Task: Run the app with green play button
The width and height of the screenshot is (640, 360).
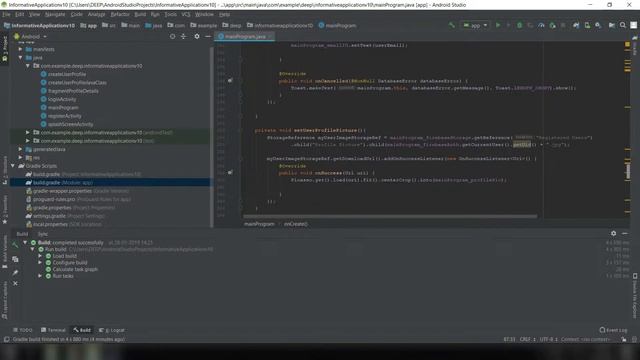Action: point(498,25)
